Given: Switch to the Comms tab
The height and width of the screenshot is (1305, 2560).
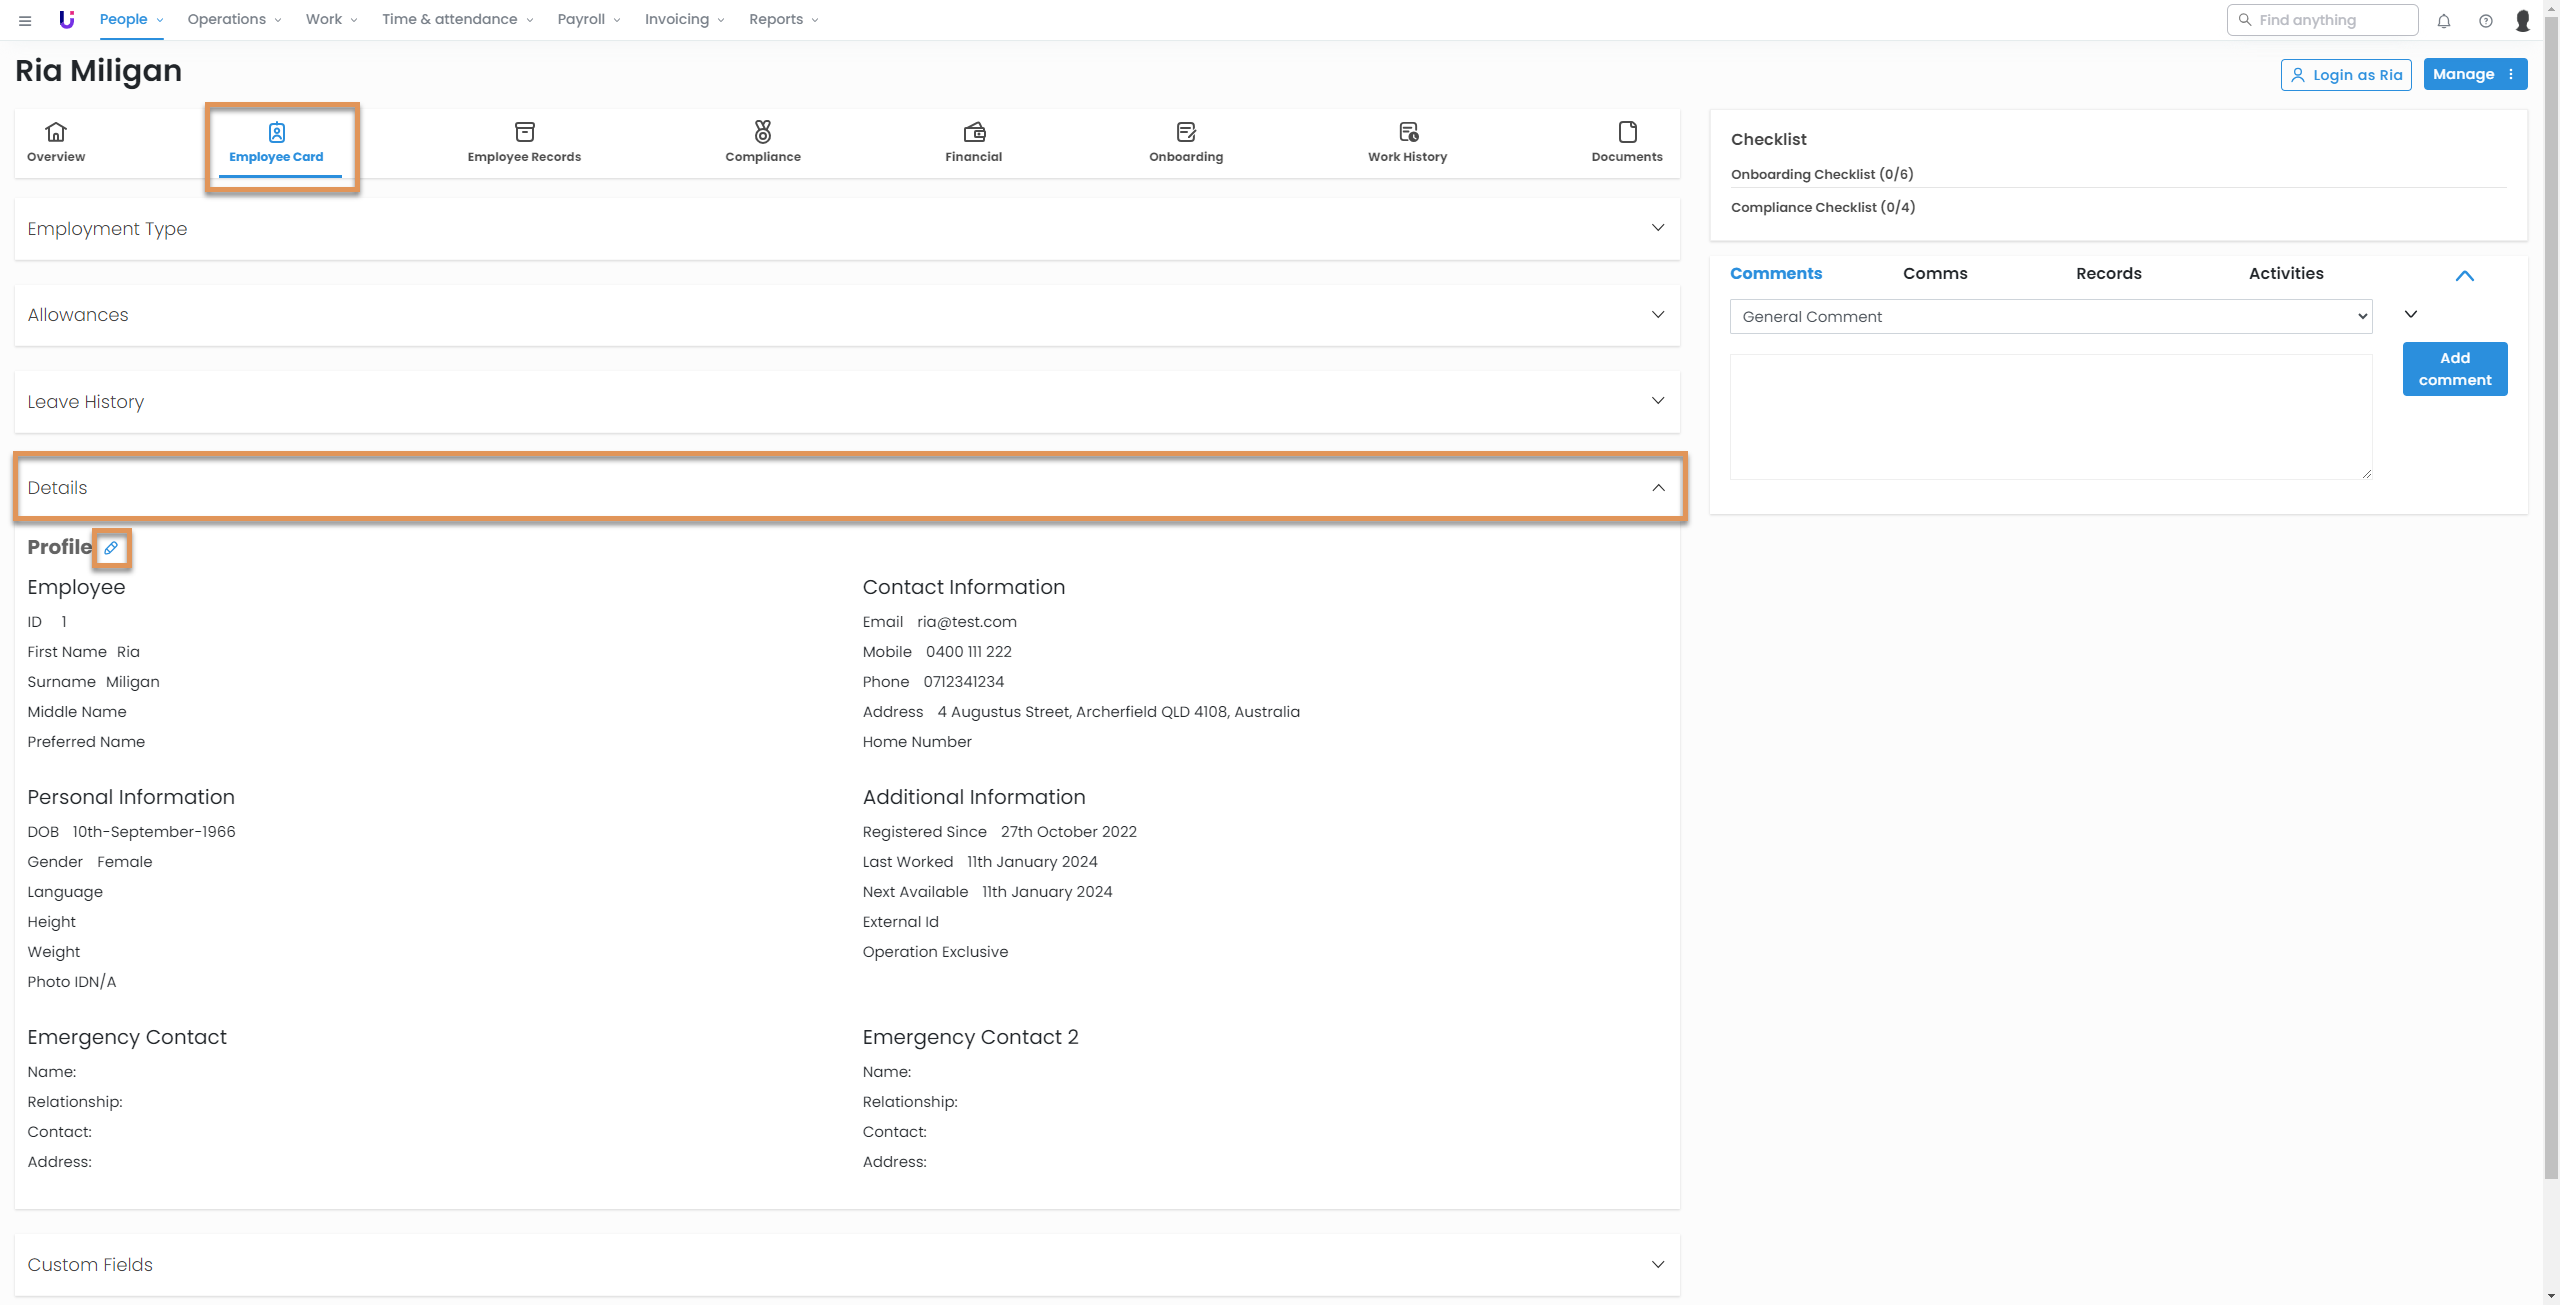Looking at the screenshot, I should [x=1934, y=274].
